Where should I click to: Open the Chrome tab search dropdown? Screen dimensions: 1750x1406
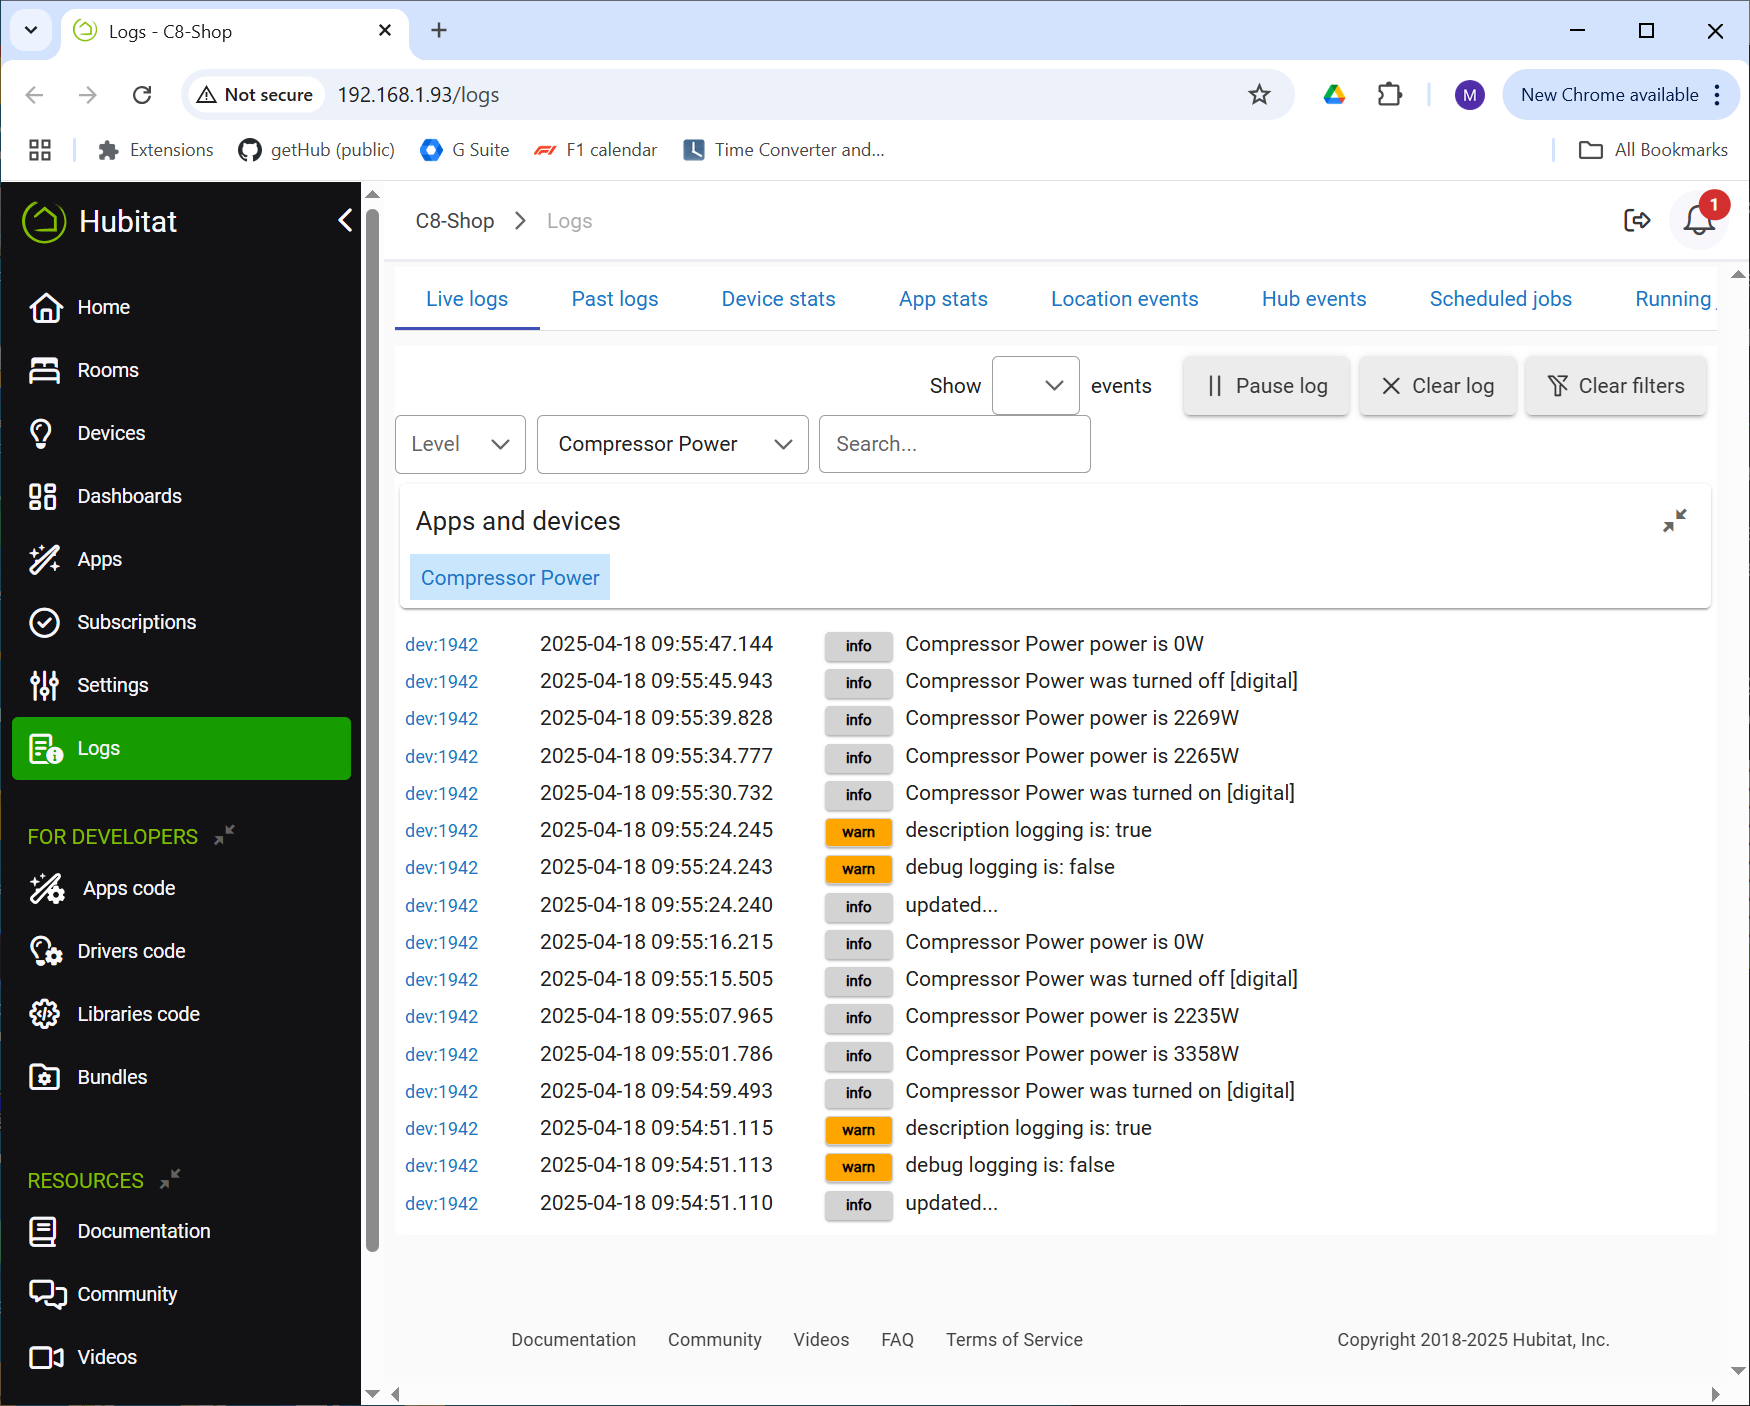[31, 30]
